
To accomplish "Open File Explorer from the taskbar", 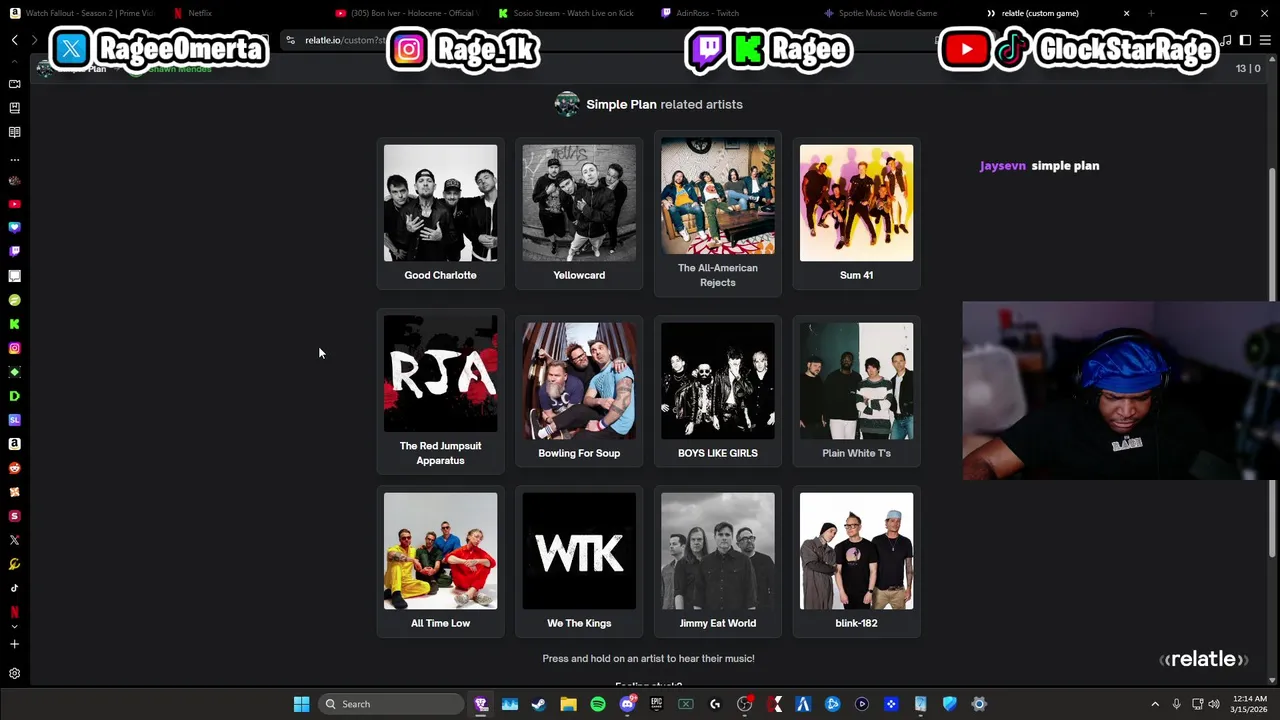I will click(568, 704).
